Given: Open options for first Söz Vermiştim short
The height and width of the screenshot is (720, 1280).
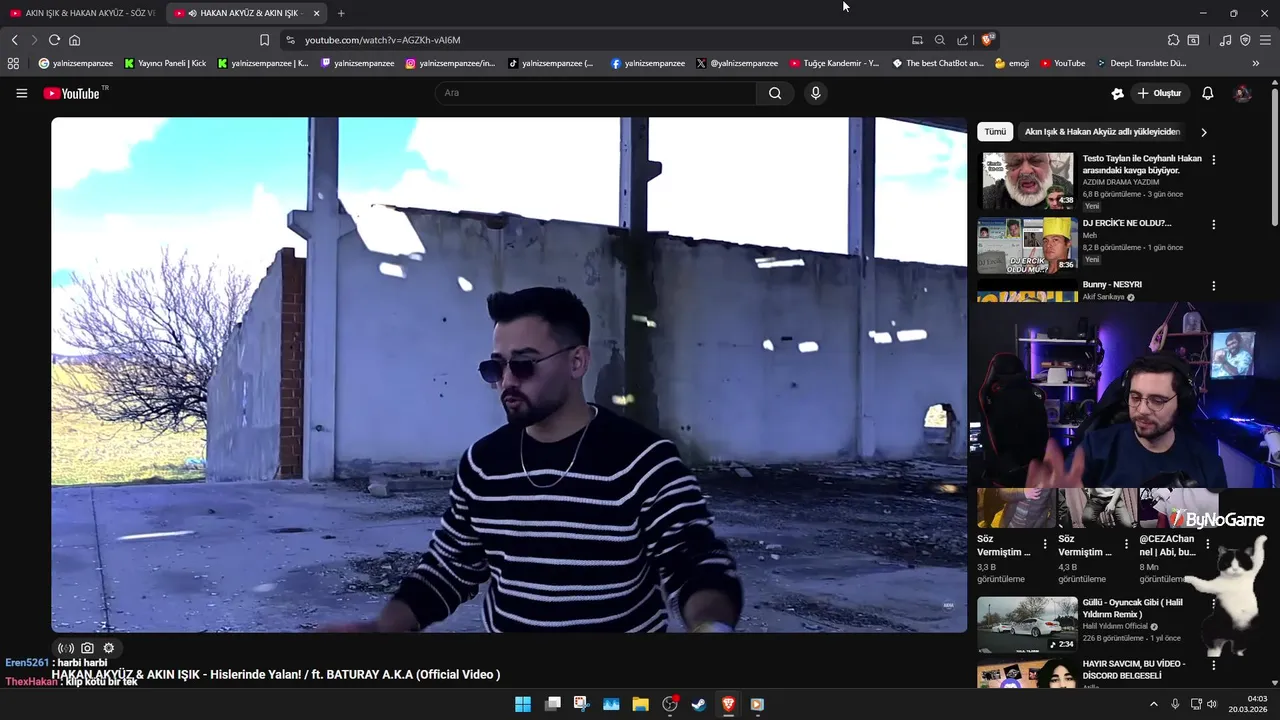Looking at the screenshot, I should (1045, 544).
